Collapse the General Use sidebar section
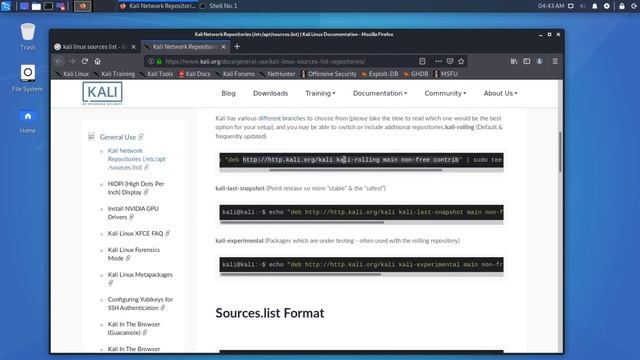The width and height of the screenshot is (640, 360). 91,137
